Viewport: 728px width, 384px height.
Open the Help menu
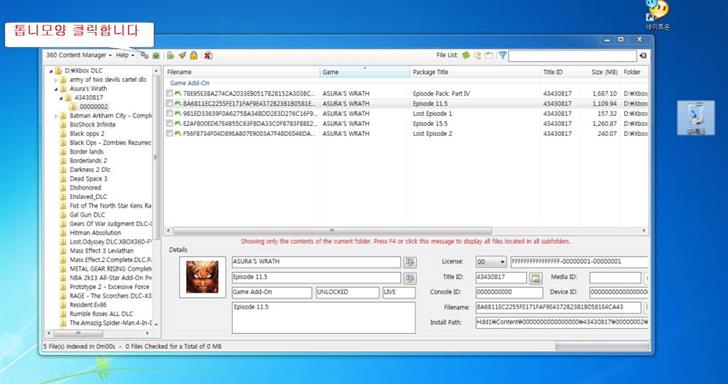(124, 55)
